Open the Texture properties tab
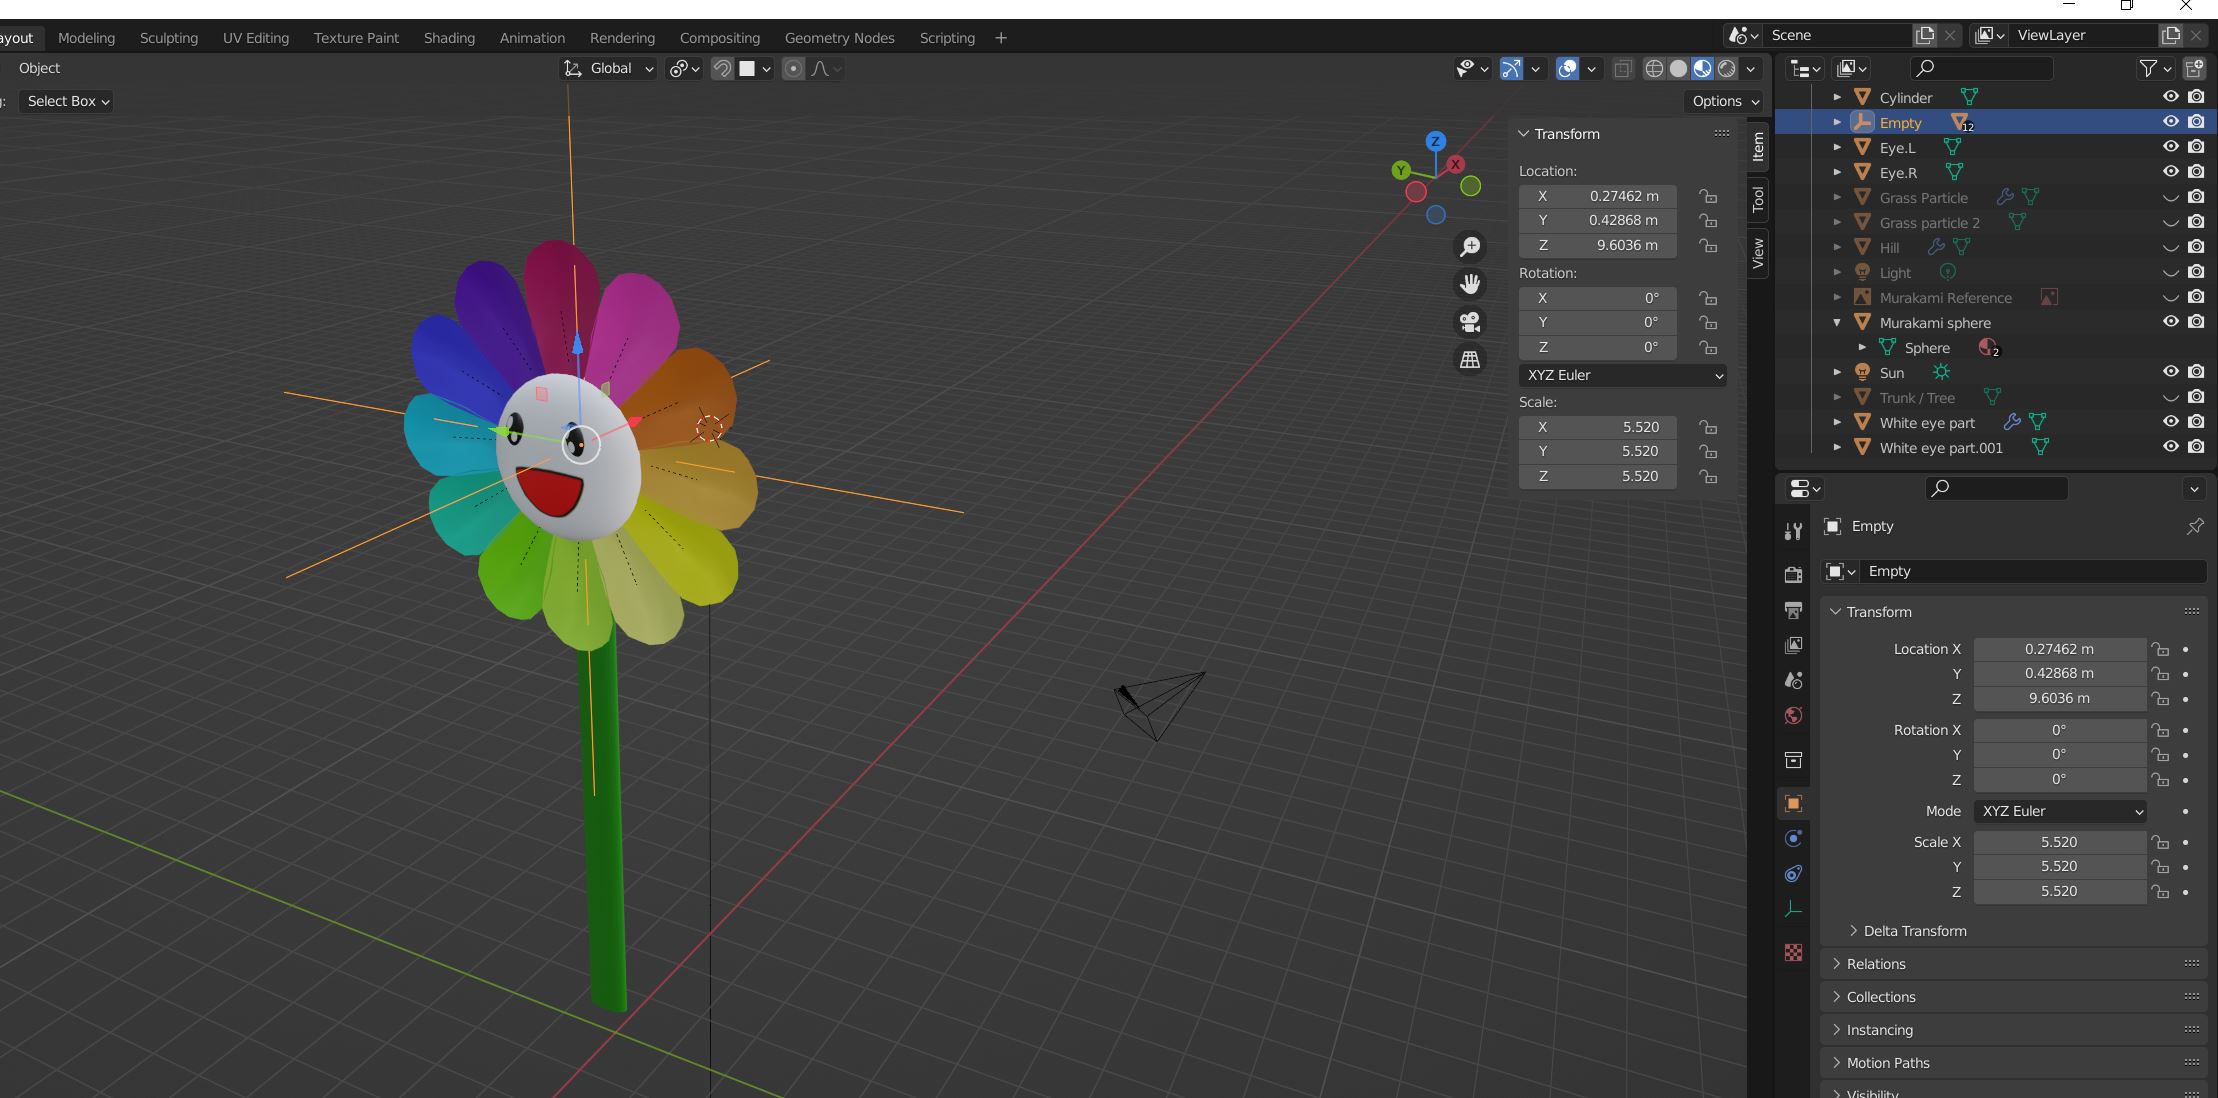The image size is (2218, 1098). 1793,952
